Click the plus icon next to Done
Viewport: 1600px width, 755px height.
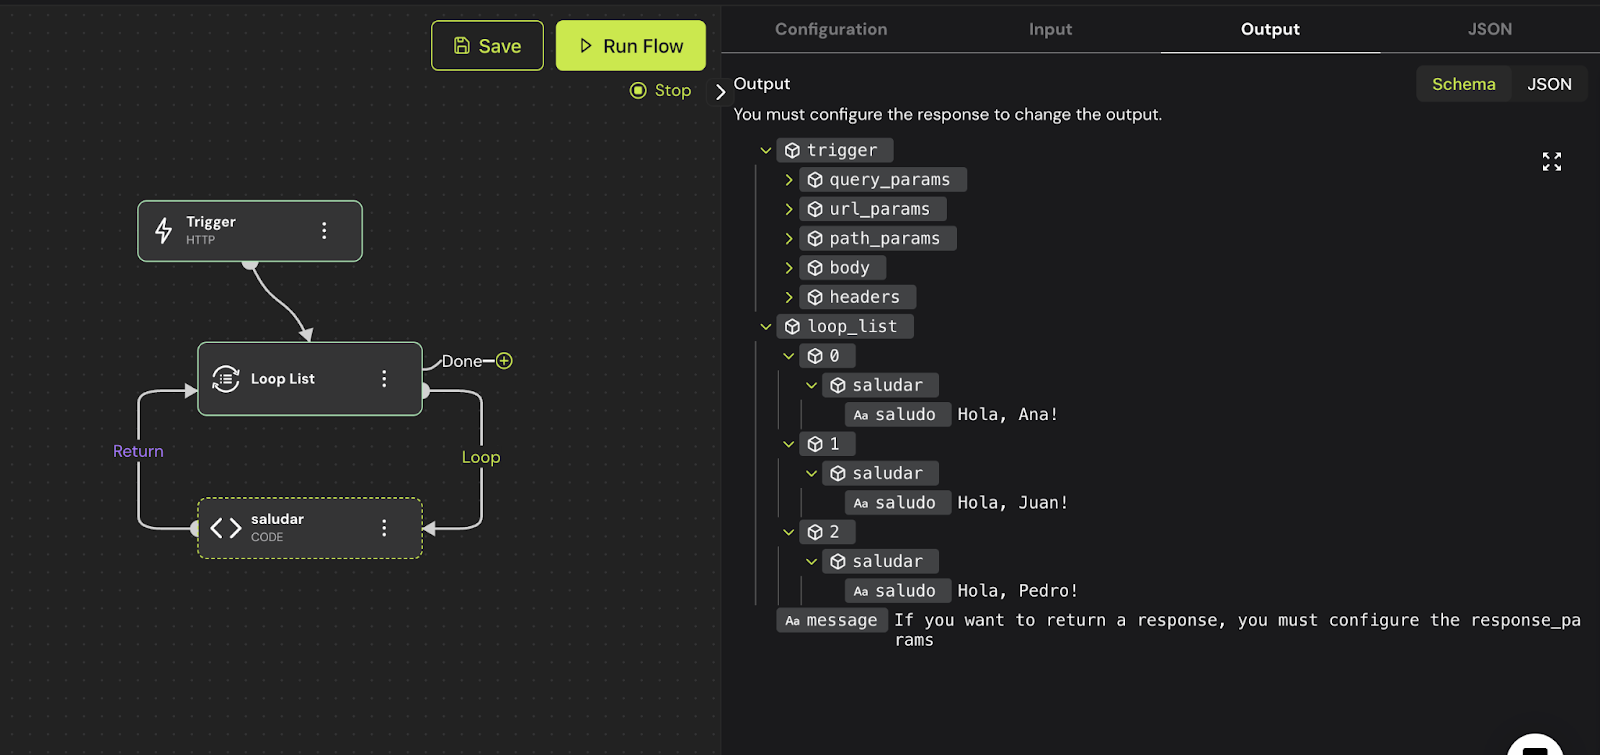coord(504,361)
